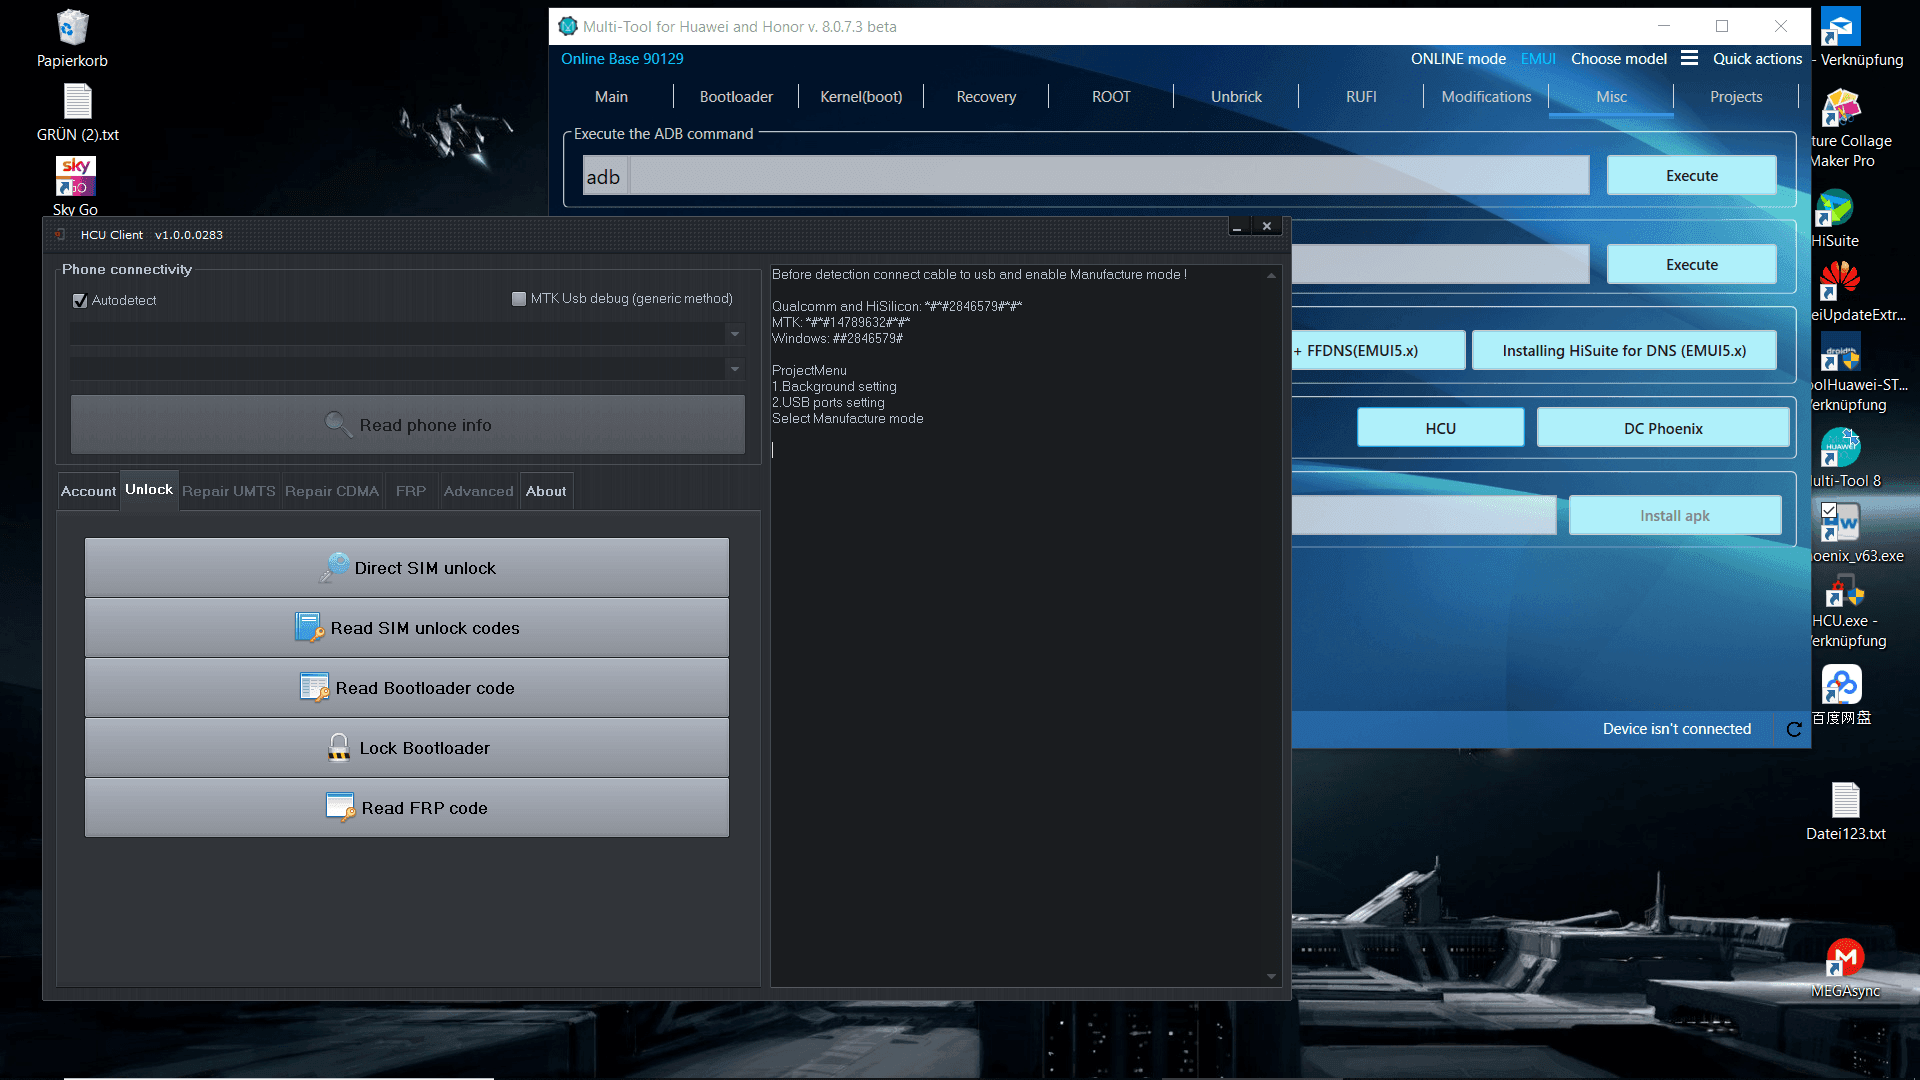Click the HCU log scrollbar down arrow
This screenshot has width=1920, height=1080.
tap(1271, 976)
